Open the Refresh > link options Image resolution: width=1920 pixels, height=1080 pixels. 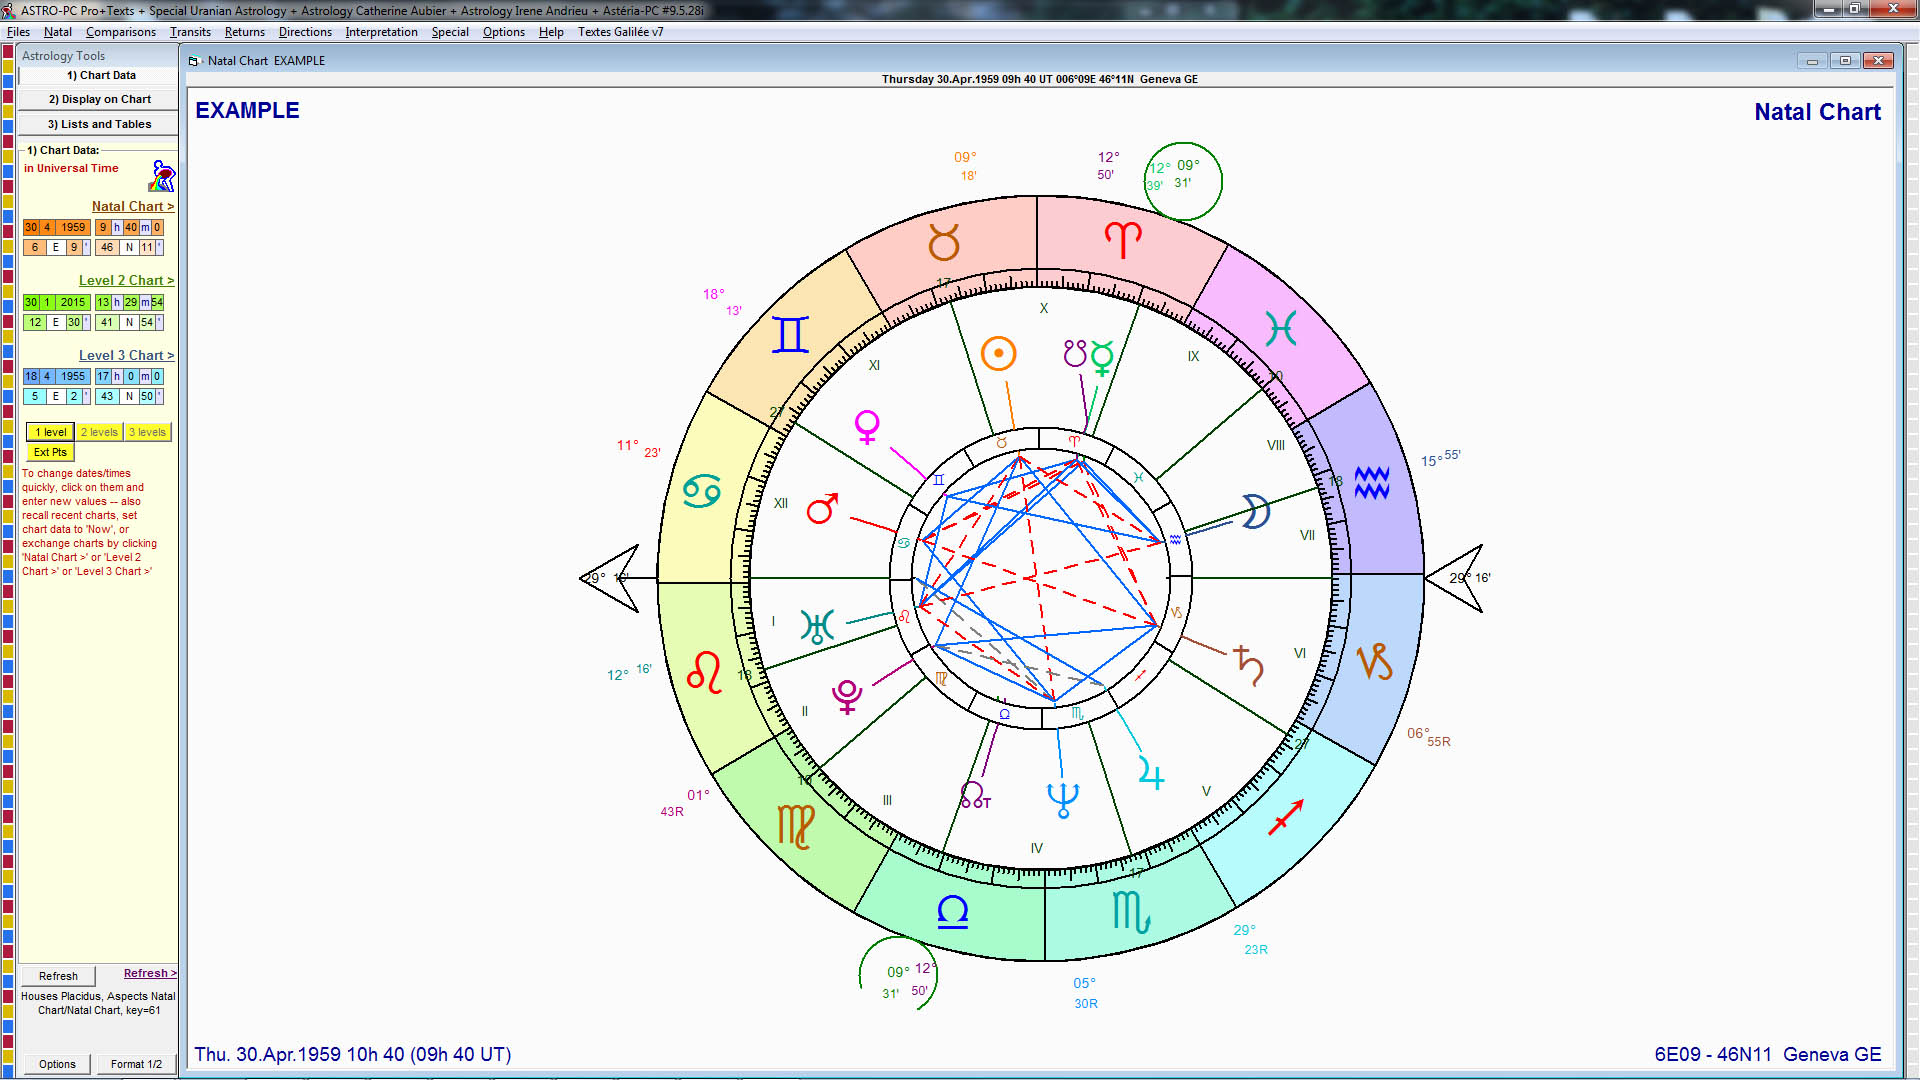[x=150, y=973]
